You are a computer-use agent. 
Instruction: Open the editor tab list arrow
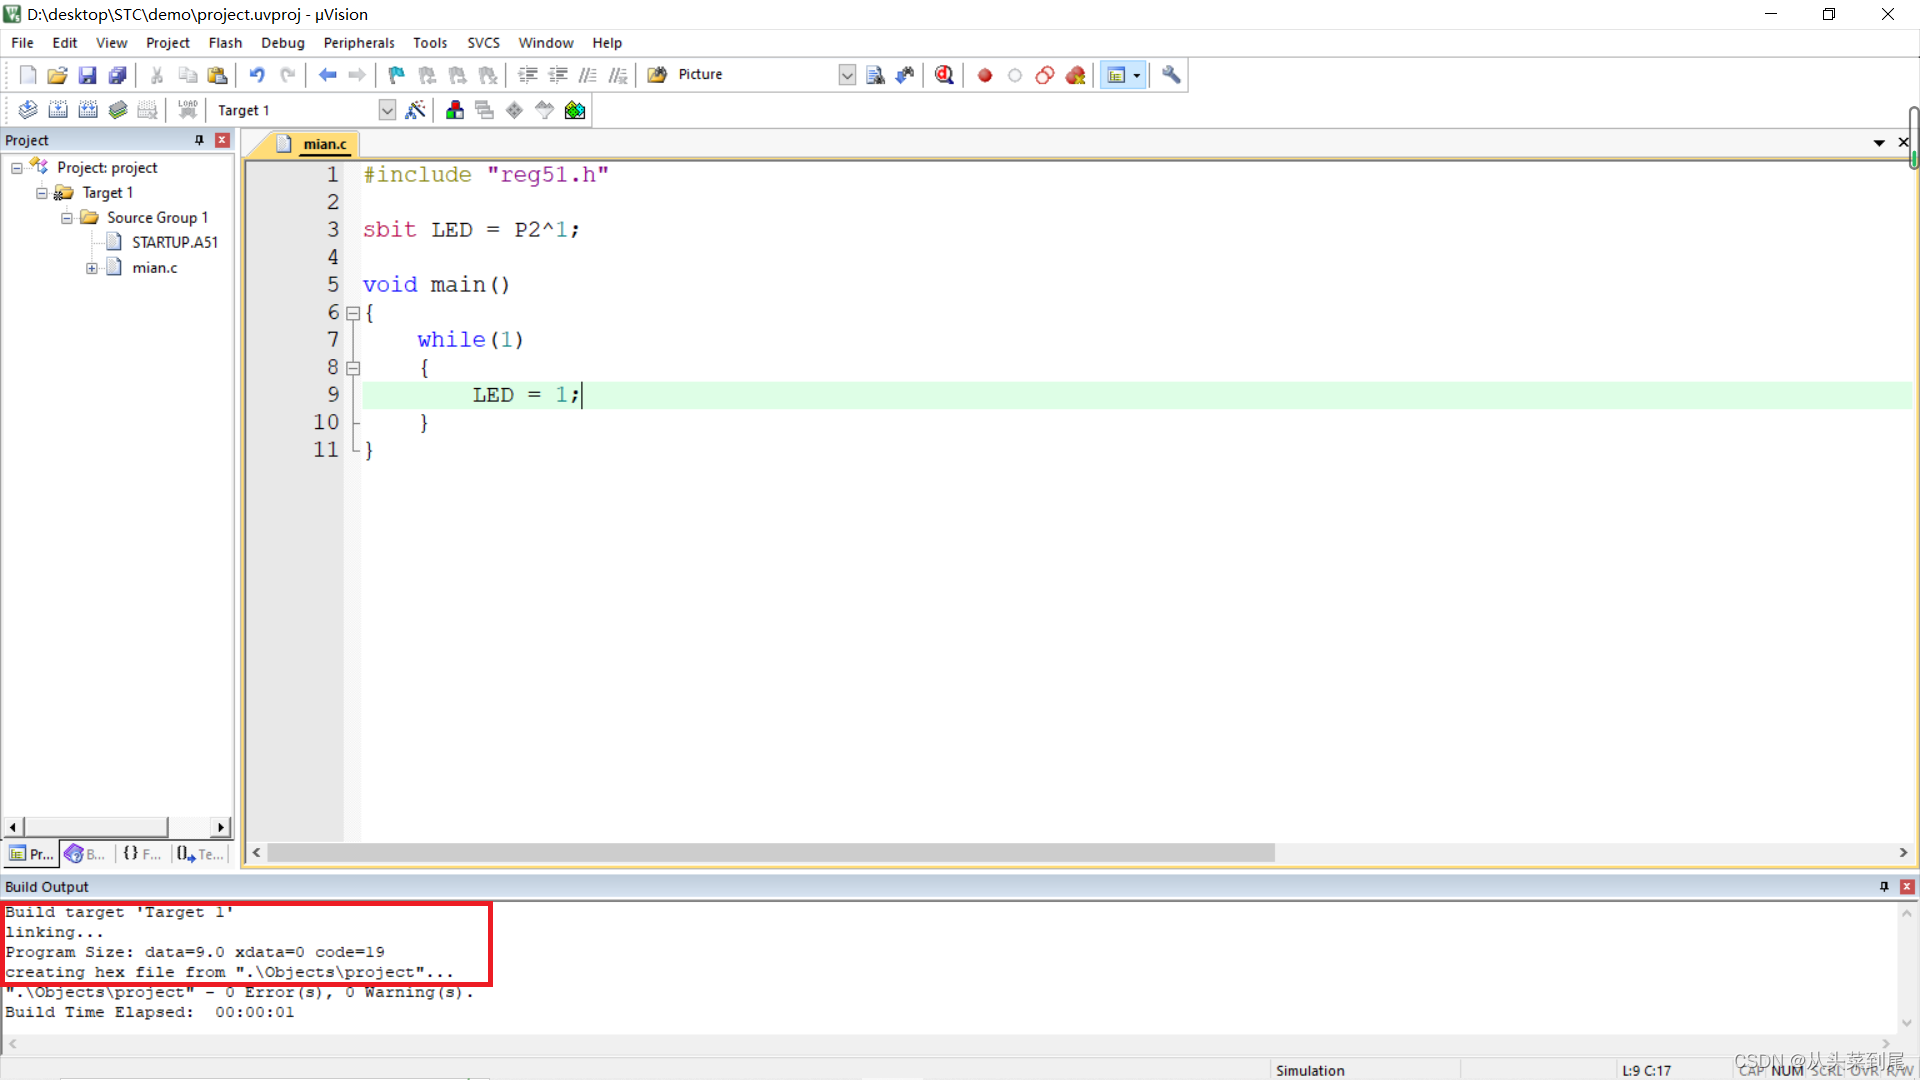coord(1879,143)
